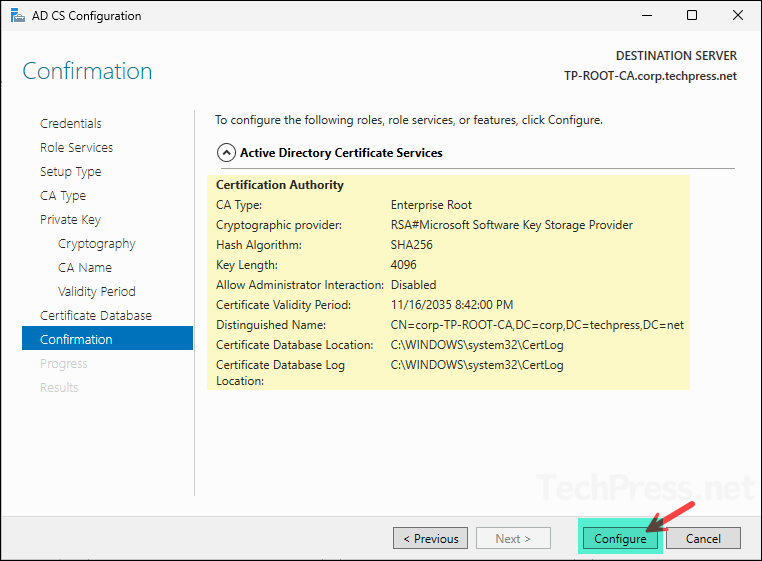This screenshot has width=762, height=561.
Task: Collapse the Active Directory Certificate Services section
Action: point(224,153)
